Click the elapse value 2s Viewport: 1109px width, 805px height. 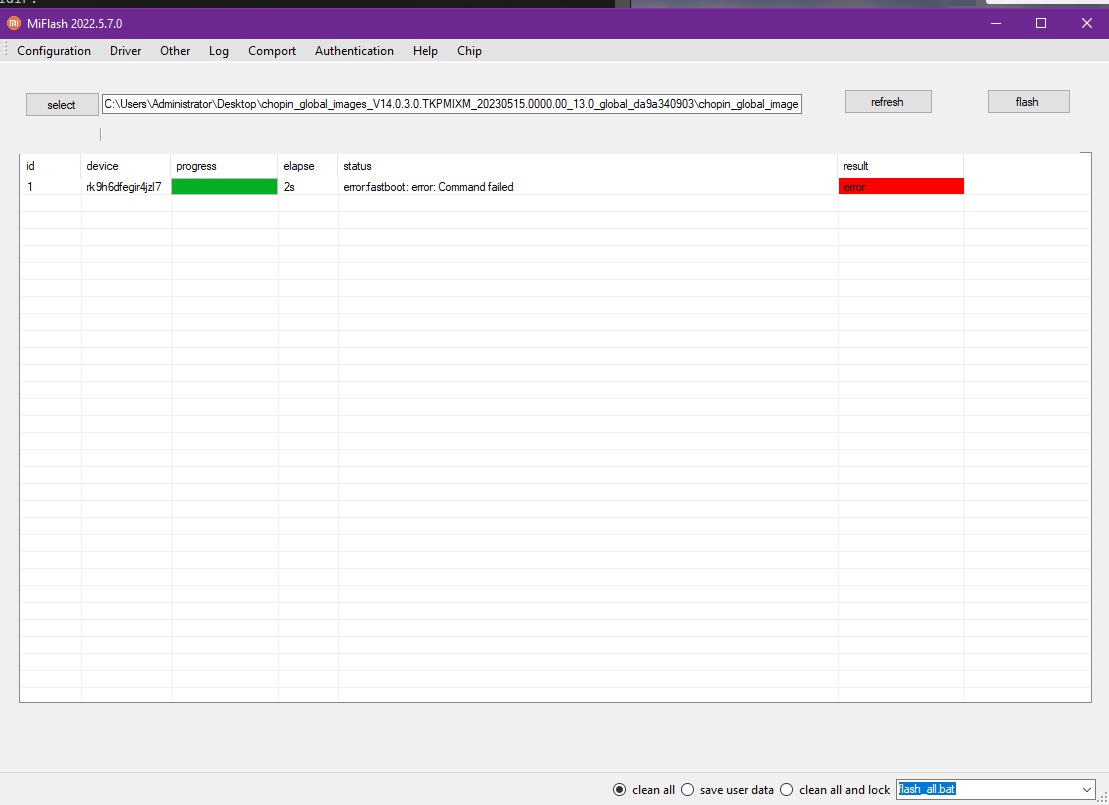click(x=289, y=187)
